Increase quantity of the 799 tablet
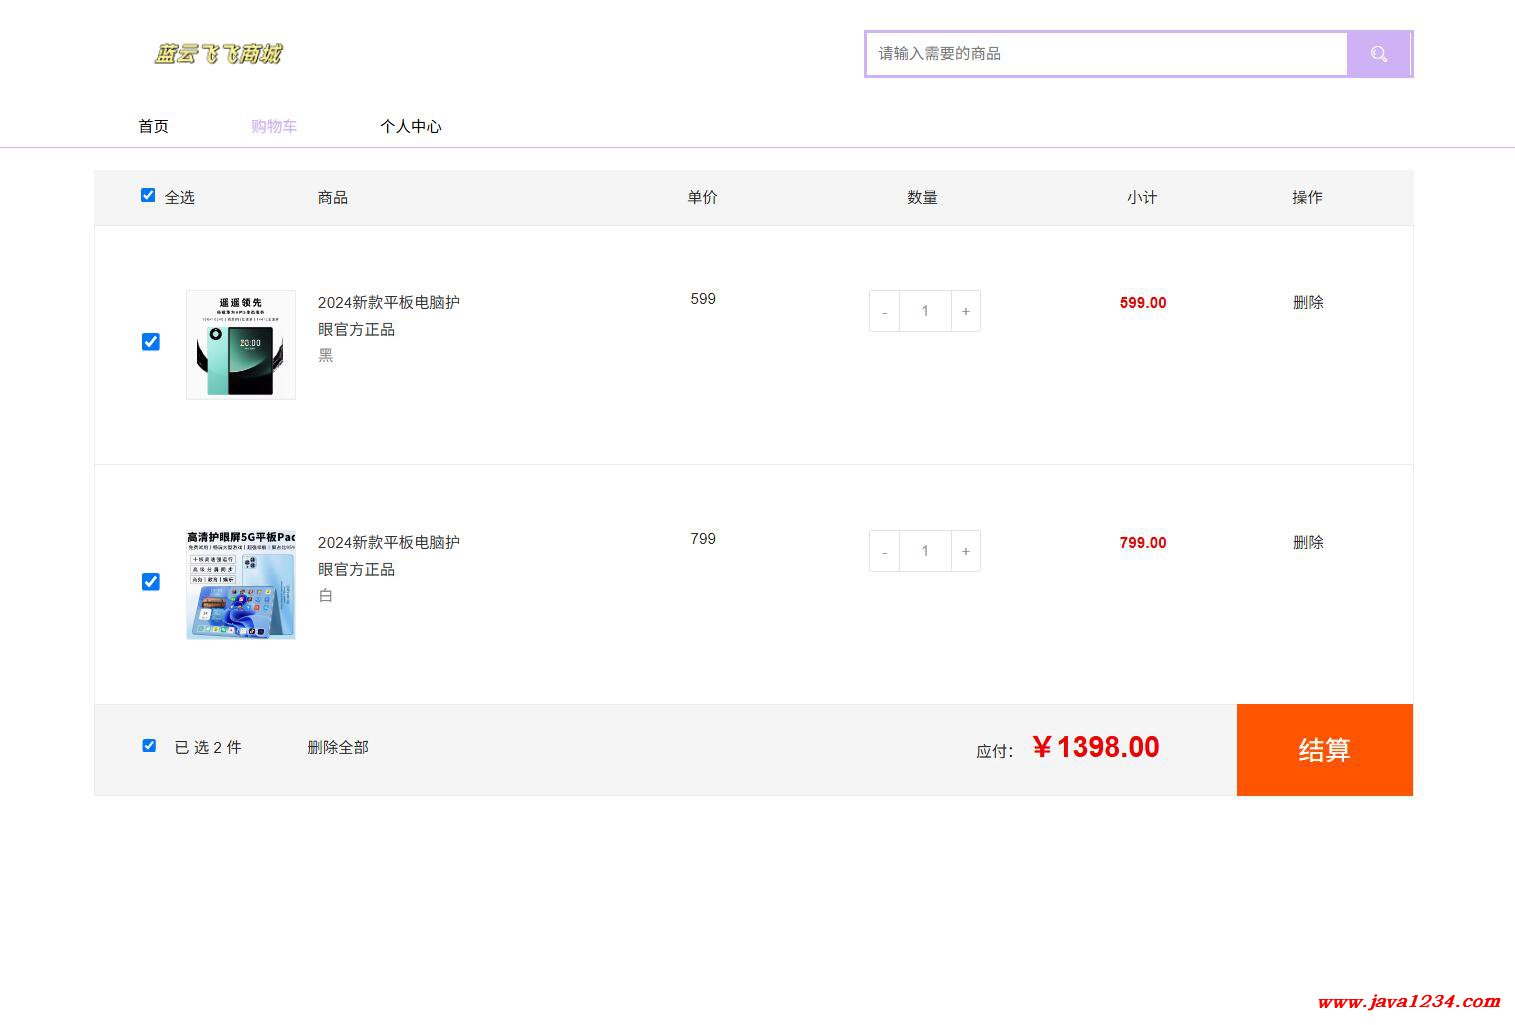 coord(965,551)
